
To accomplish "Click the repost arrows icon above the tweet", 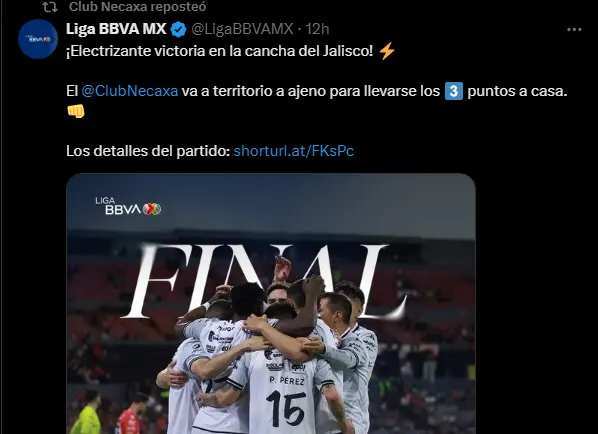I will [x=50, y=6].
